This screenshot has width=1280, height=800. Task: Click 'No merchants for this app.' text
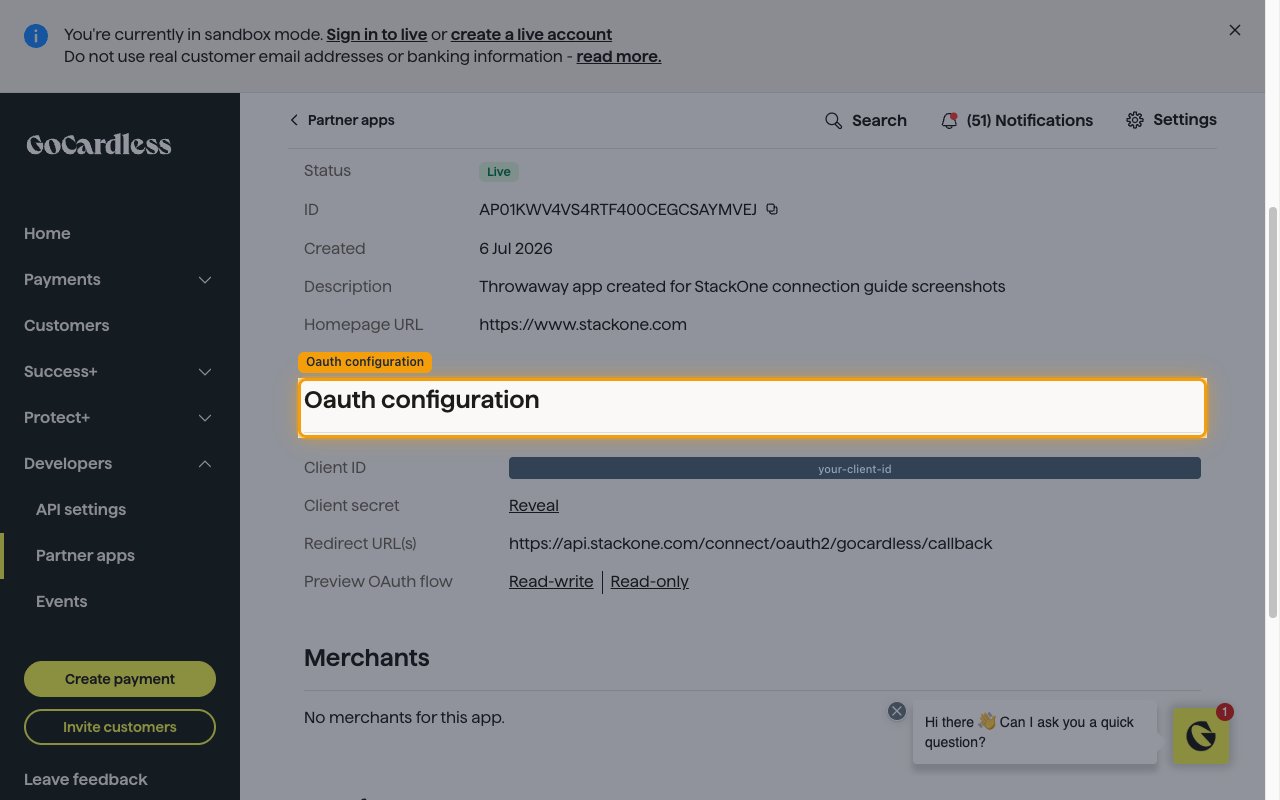pyautogui.click(x=404, y=717)
